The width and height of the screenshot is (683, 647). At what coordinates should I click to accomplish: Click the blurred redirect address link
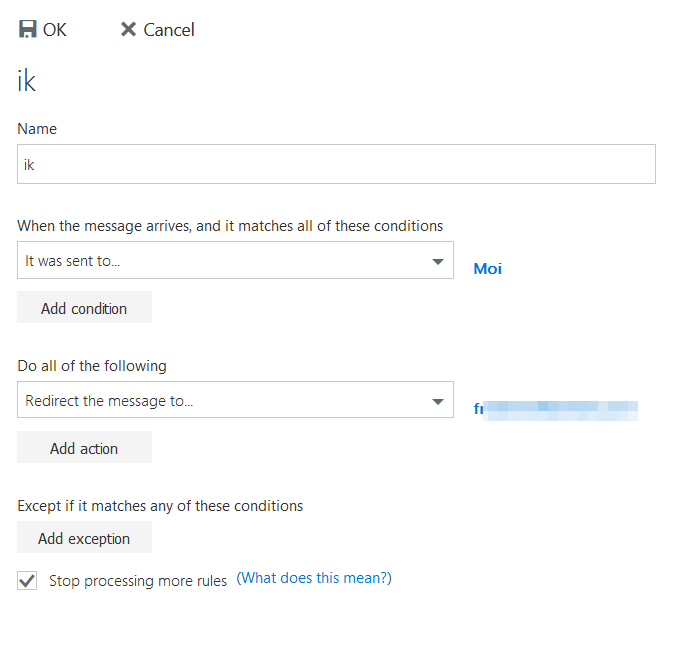[x=555, y=408]
